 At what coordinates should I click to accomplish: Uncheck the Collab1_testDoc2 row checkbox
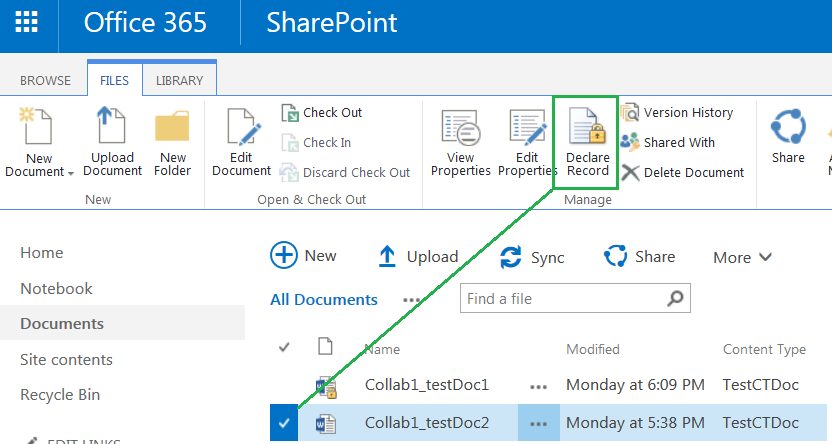[284, 424]
